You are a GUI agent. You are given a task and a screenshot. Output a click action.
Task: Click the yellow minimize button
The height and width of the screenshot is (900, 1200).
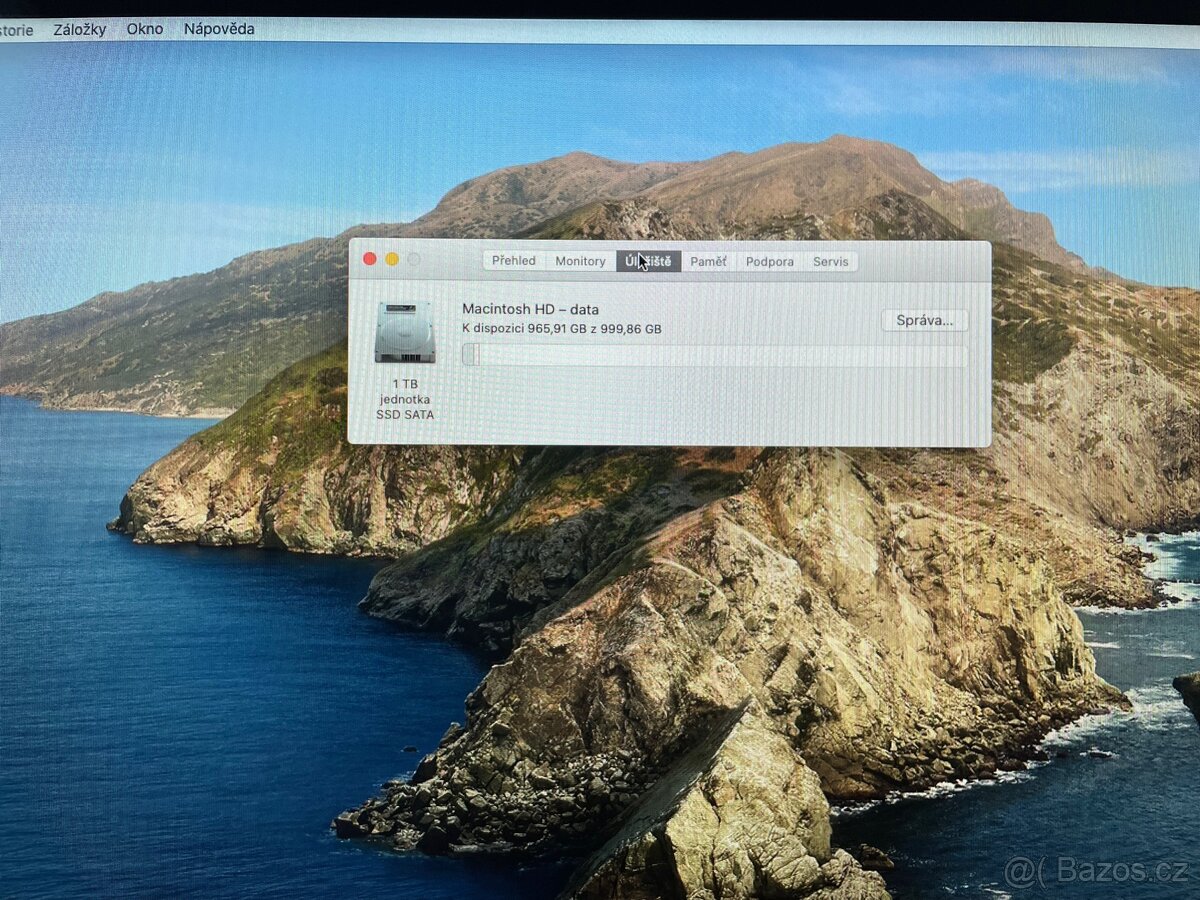[x=392, y=257]
